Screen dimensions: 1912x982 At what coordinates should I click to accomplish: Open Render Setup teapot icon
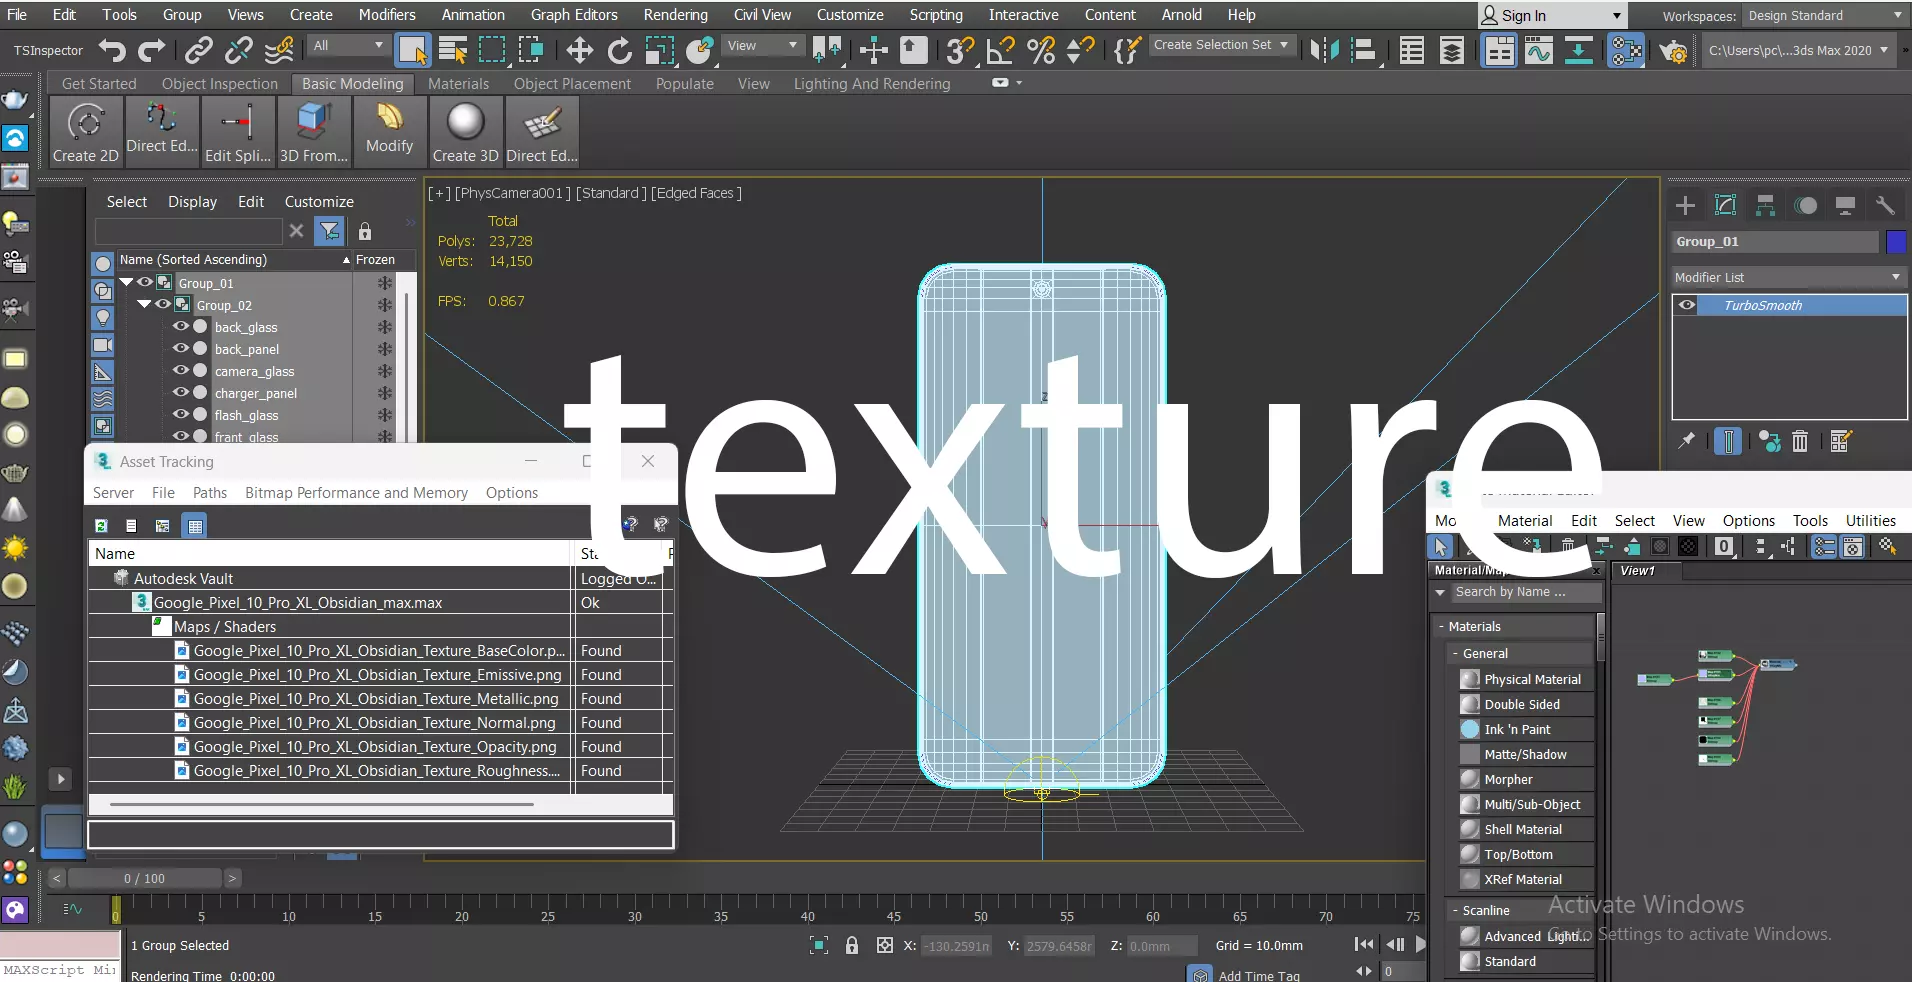pos(1673,50)
